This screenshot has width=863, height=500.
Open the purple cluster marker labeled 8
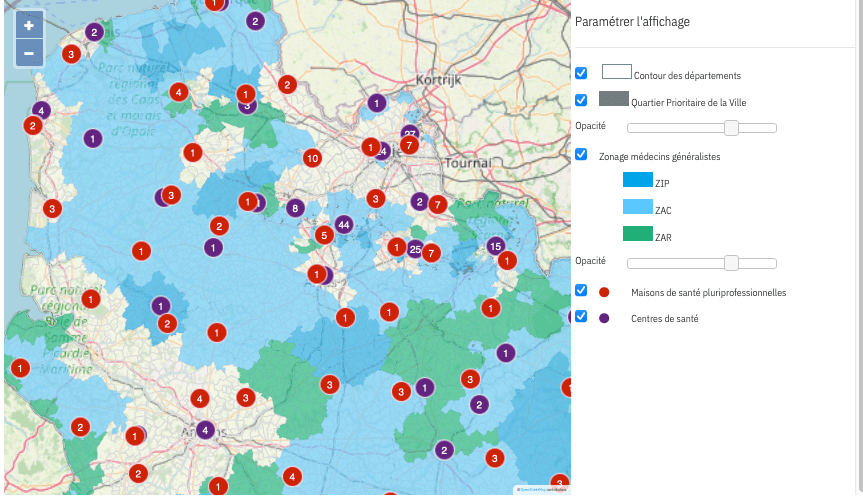[294, 208]
